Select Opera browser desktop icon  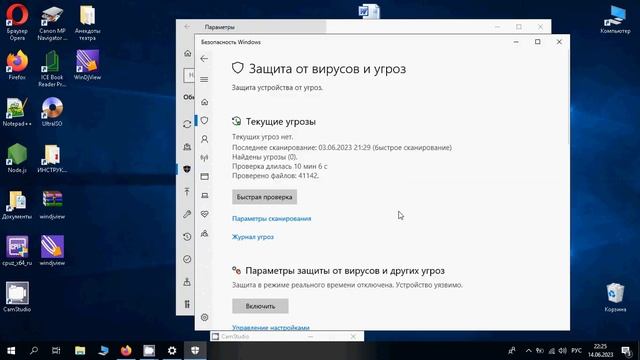click(17, 22)
